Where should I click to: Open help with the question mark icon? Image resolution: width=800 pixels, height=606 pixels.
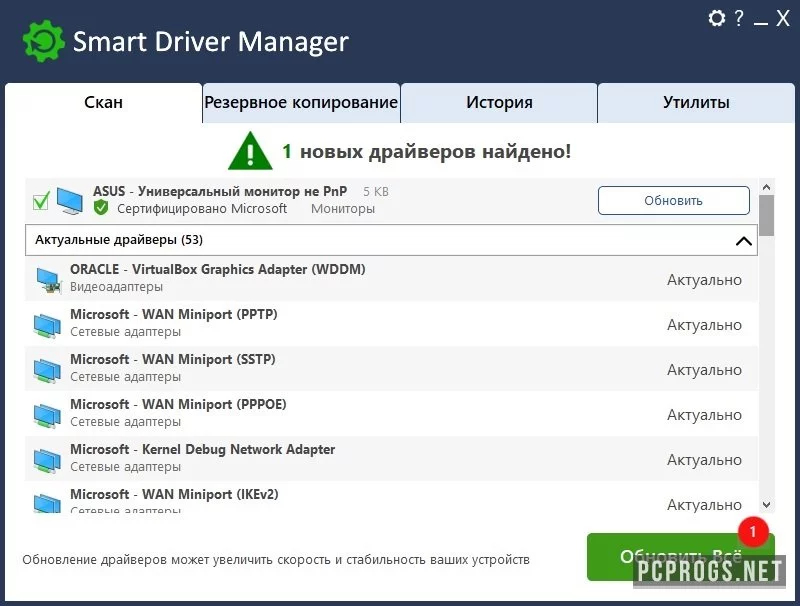(738, 18)
